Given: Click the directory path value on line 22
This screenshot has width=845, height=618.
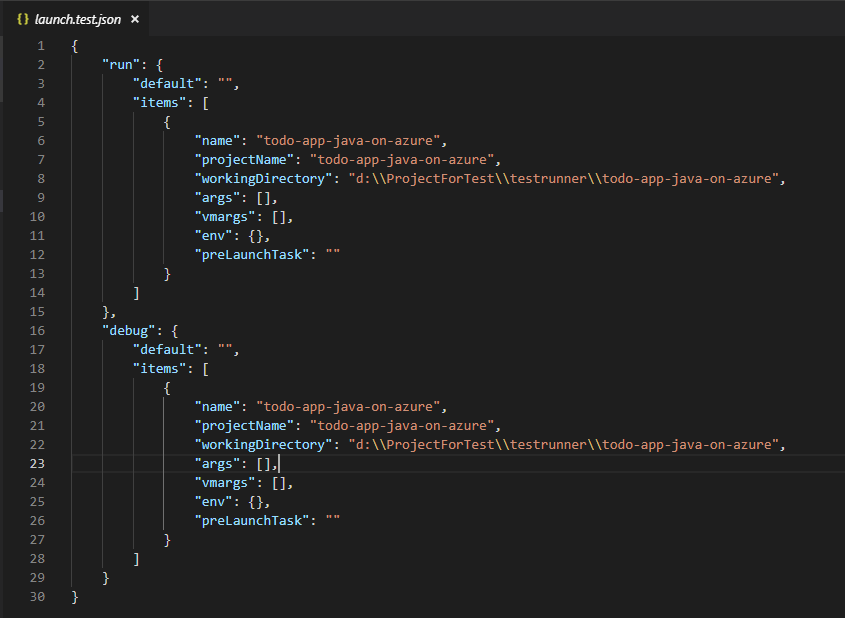Looking at the screenshot, I should [x=564, y=445].
